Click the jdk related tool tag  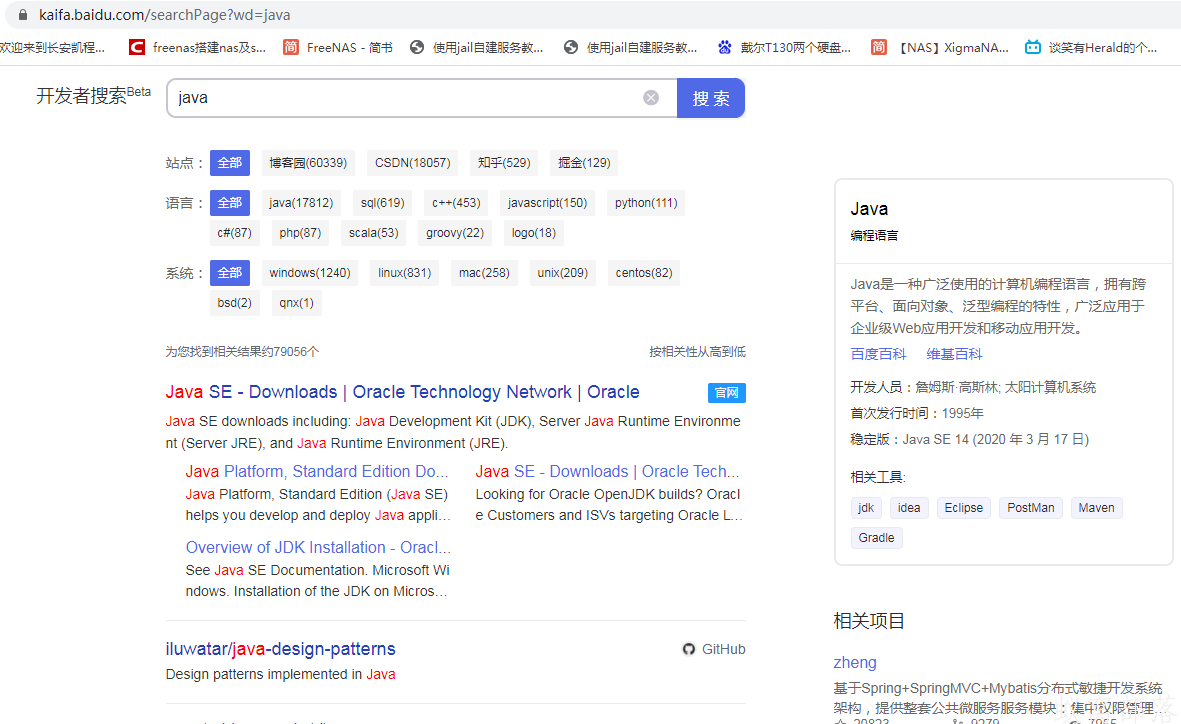(866, 508)
